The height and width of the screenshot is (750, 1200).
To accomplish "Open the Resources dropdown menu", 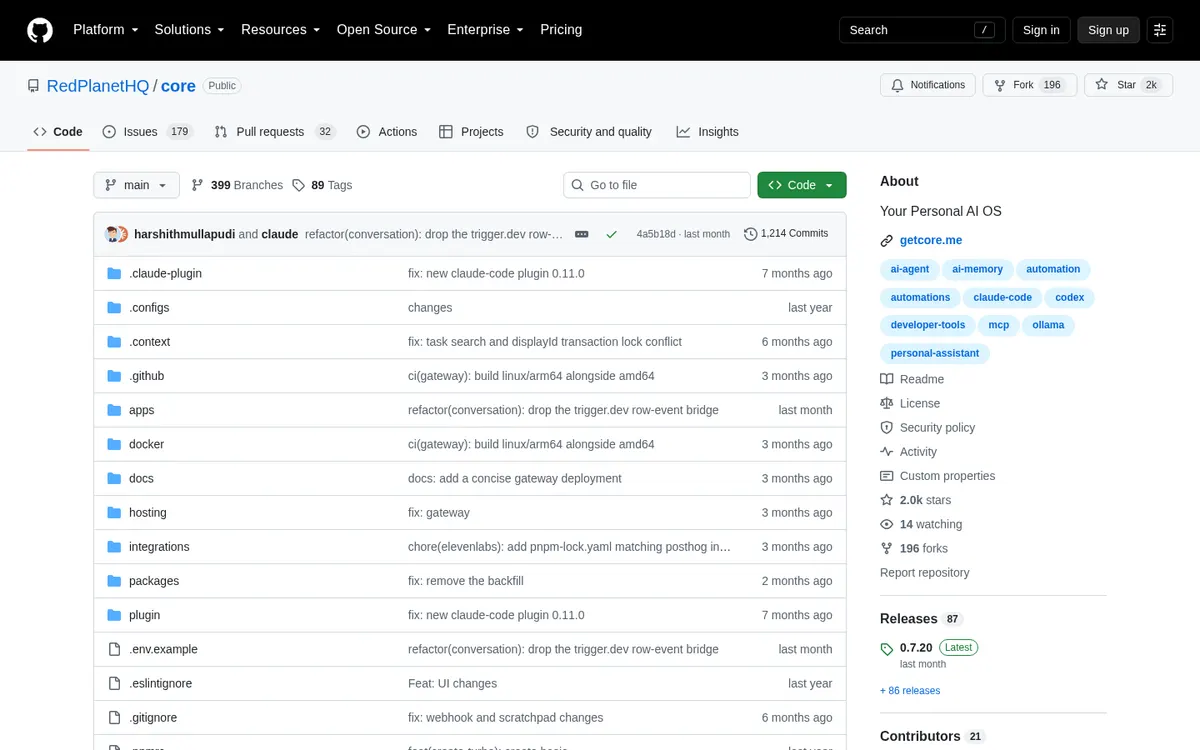I will coord(280,30).
